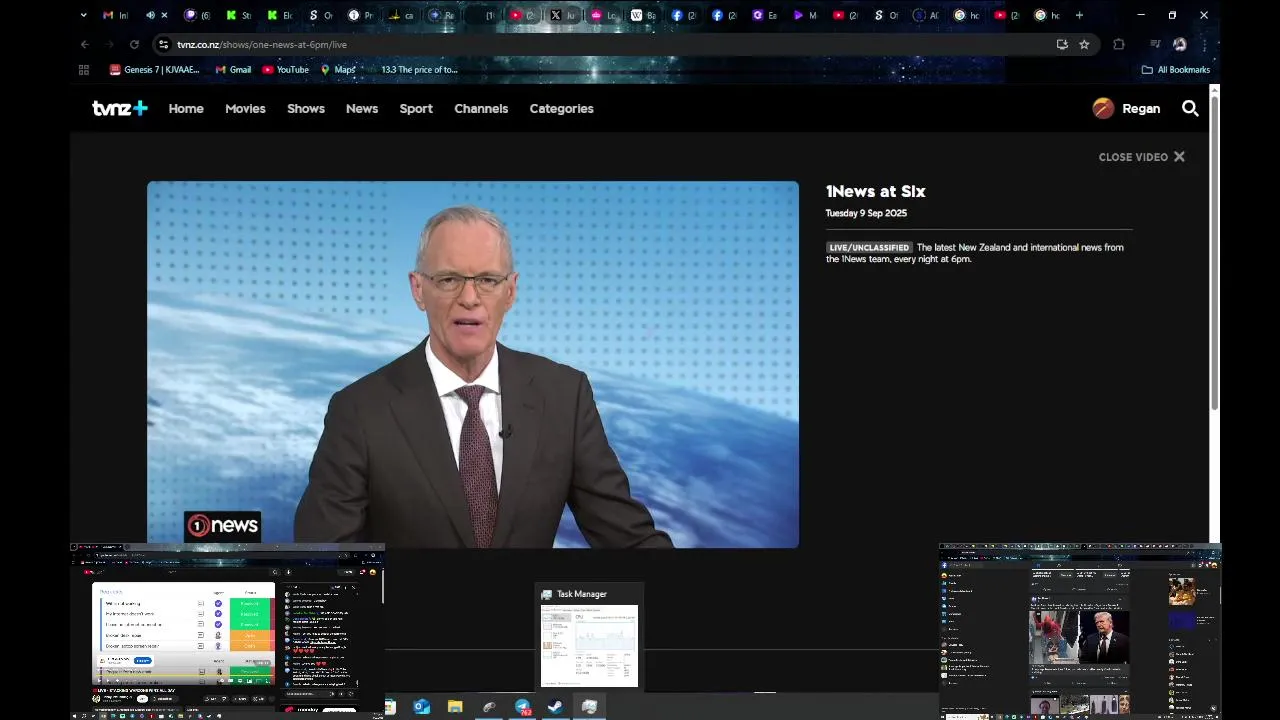Open the Gmail bookmark

point(233,70)
